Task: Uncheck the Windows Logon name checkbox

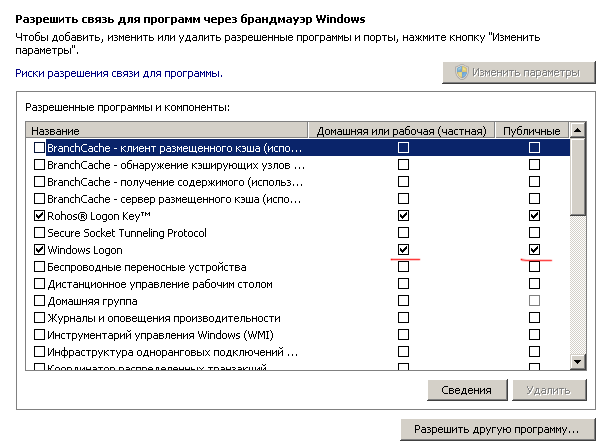Action: pyautogui.click(x=39, y=250)
